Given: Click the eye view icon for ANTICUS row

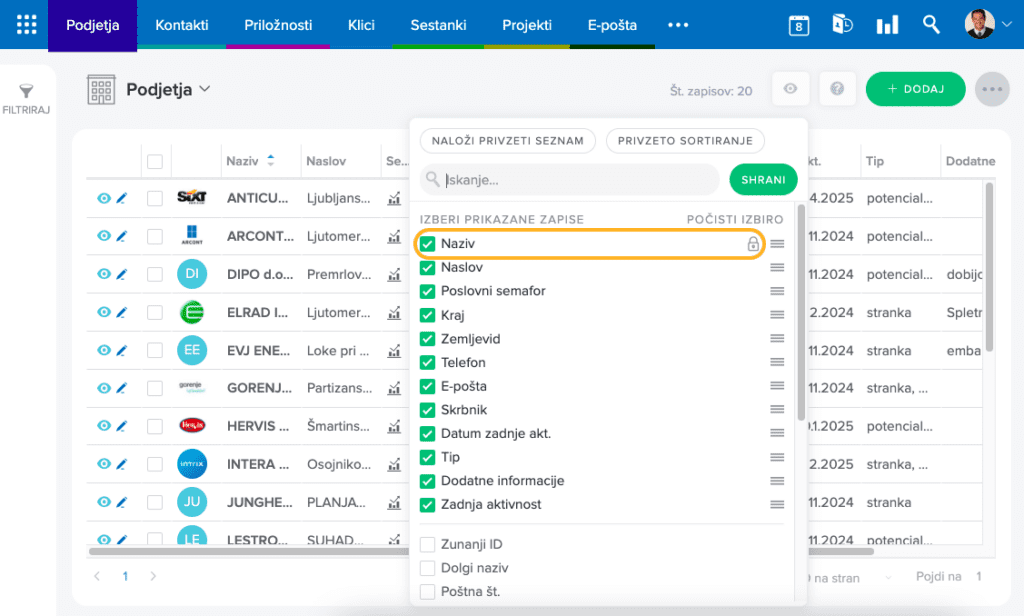Looking at the screenshot, I should tap(103, 198).
